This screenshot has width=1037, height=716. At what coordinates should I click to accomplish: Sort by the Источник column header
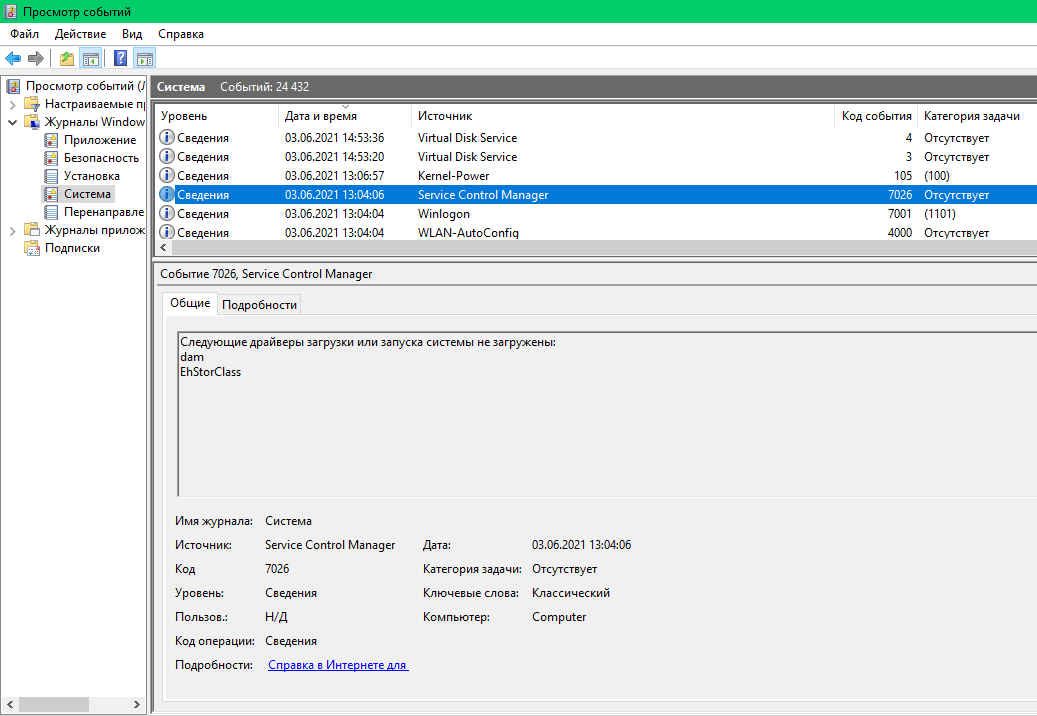click(622, 116)
